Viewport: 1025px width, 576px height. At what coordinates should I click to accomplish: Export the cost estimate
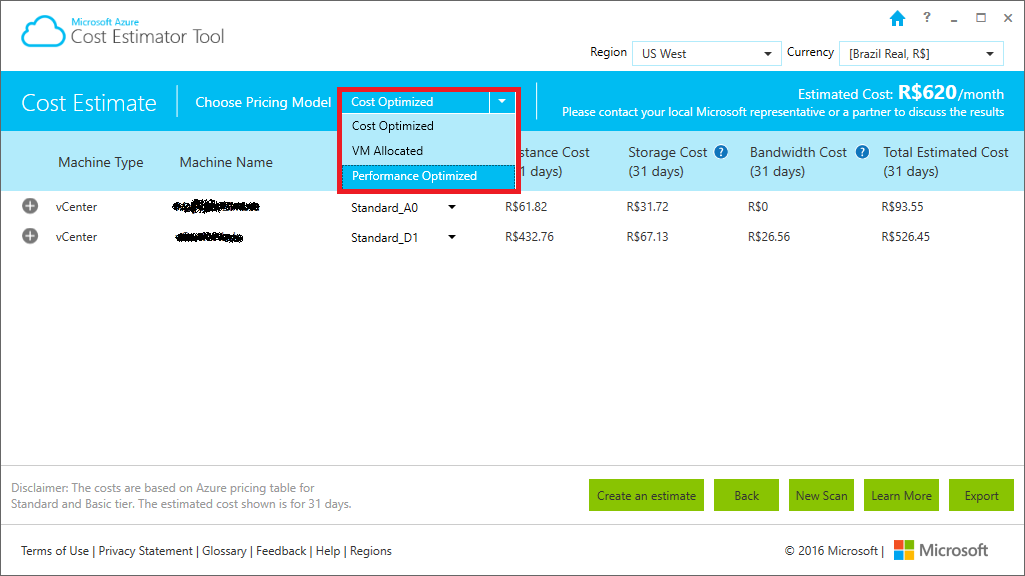981,495
